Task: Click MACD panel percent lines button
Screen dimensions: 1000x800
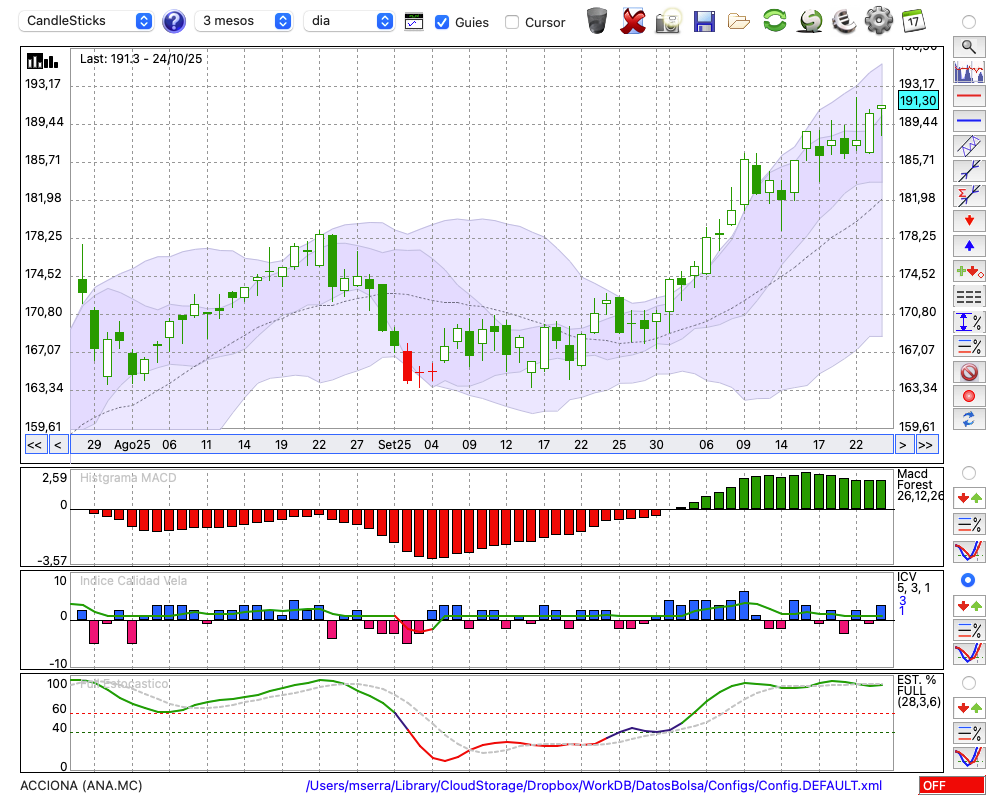Action: click(x=969, y=524)
